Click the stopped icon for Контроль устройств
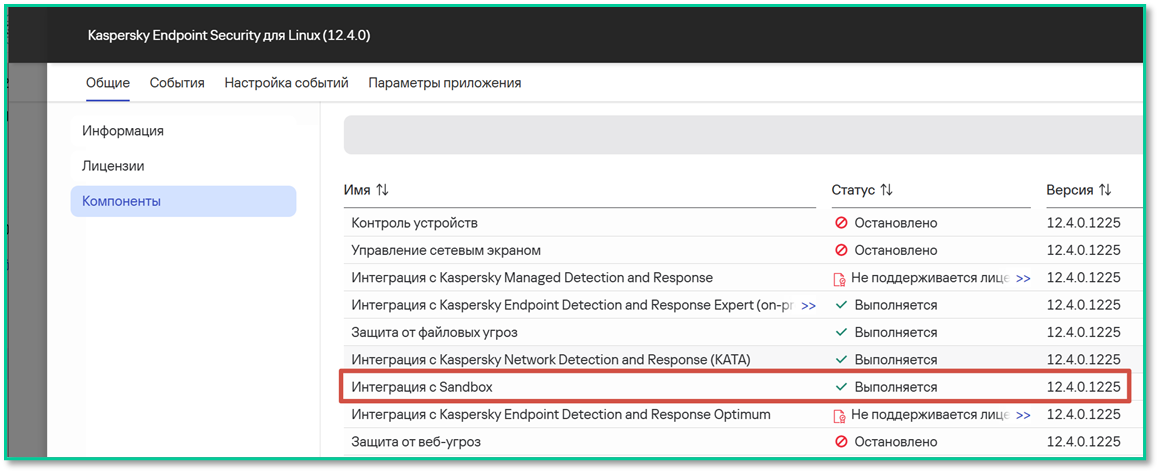 pos(840,222)
